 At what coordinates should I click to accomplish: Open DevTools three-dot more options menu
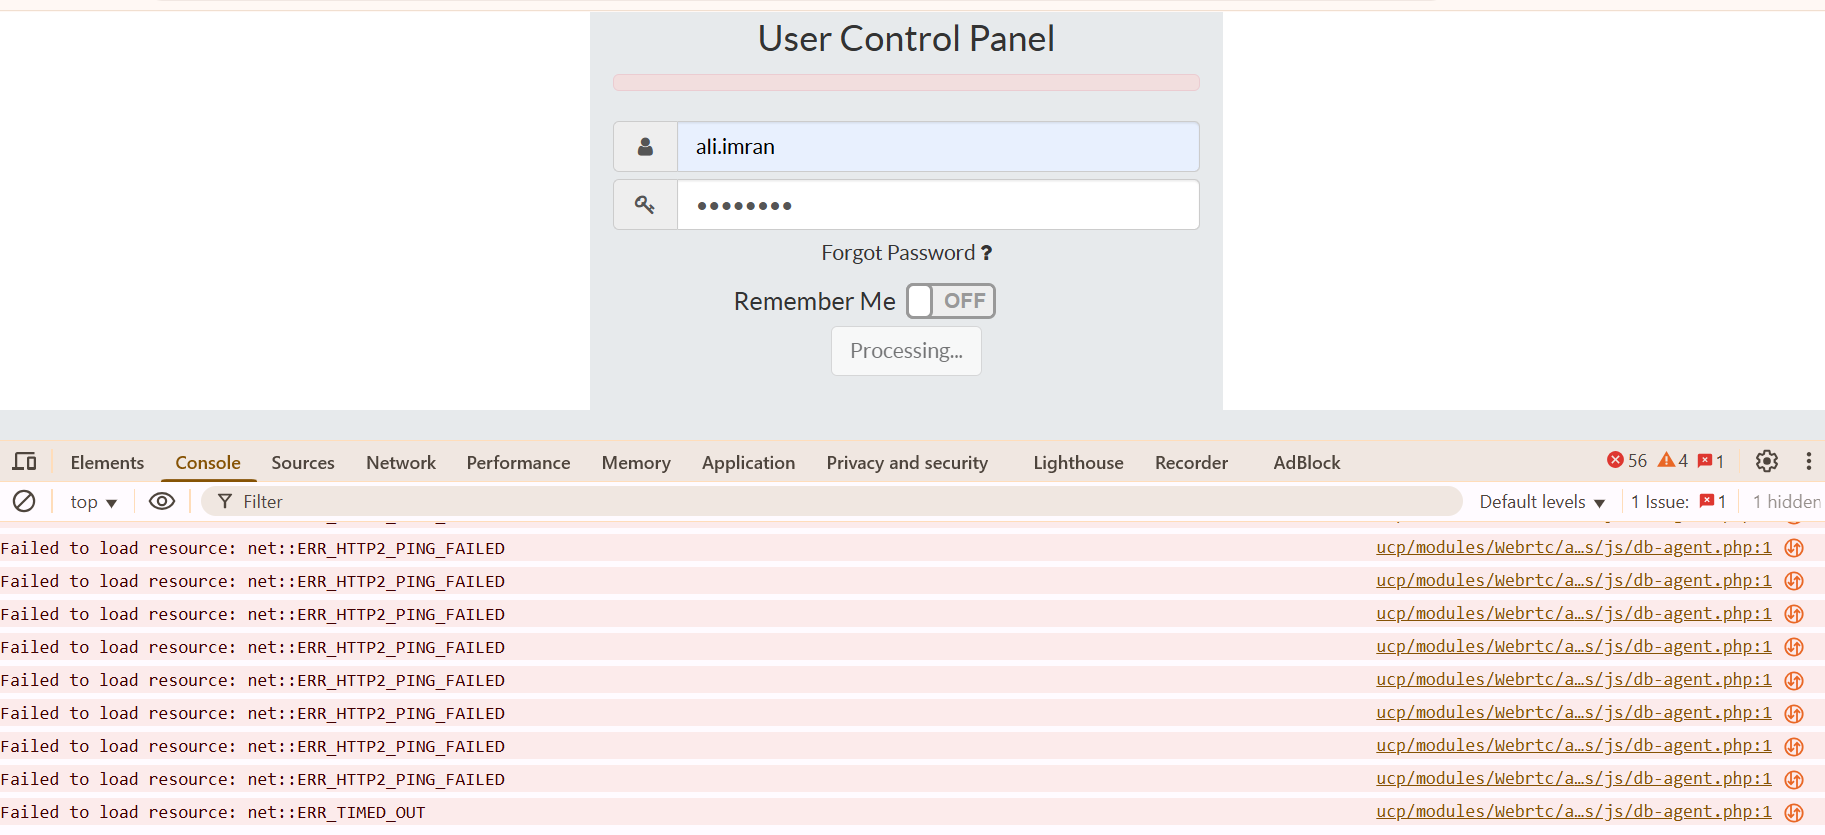tap(1808, 461)
